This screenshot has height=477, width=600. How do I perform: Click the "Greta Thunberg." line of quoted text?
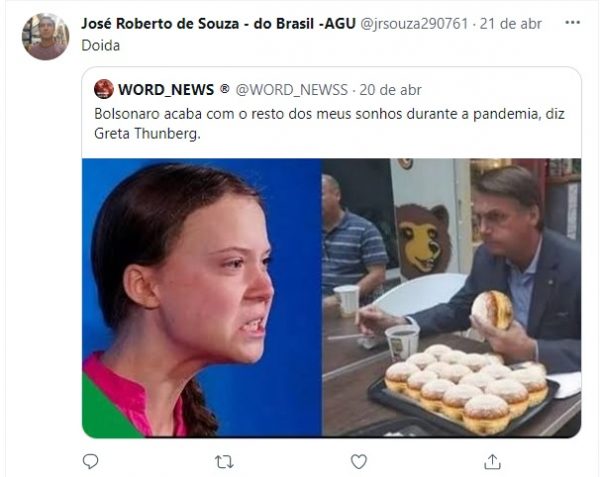pyautogui.click(x=147, y=133)
